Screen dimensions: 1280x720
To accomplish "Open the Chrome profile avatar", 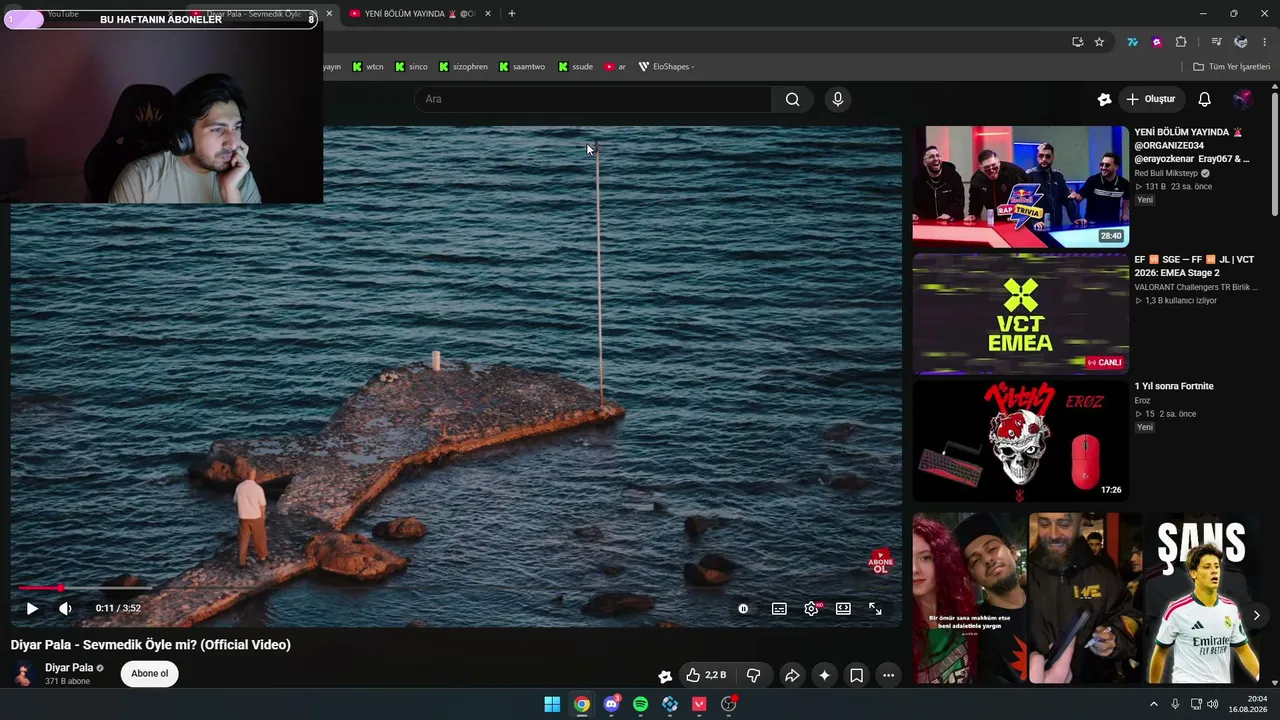I will pyautogui.click(x=1241, y=42).
